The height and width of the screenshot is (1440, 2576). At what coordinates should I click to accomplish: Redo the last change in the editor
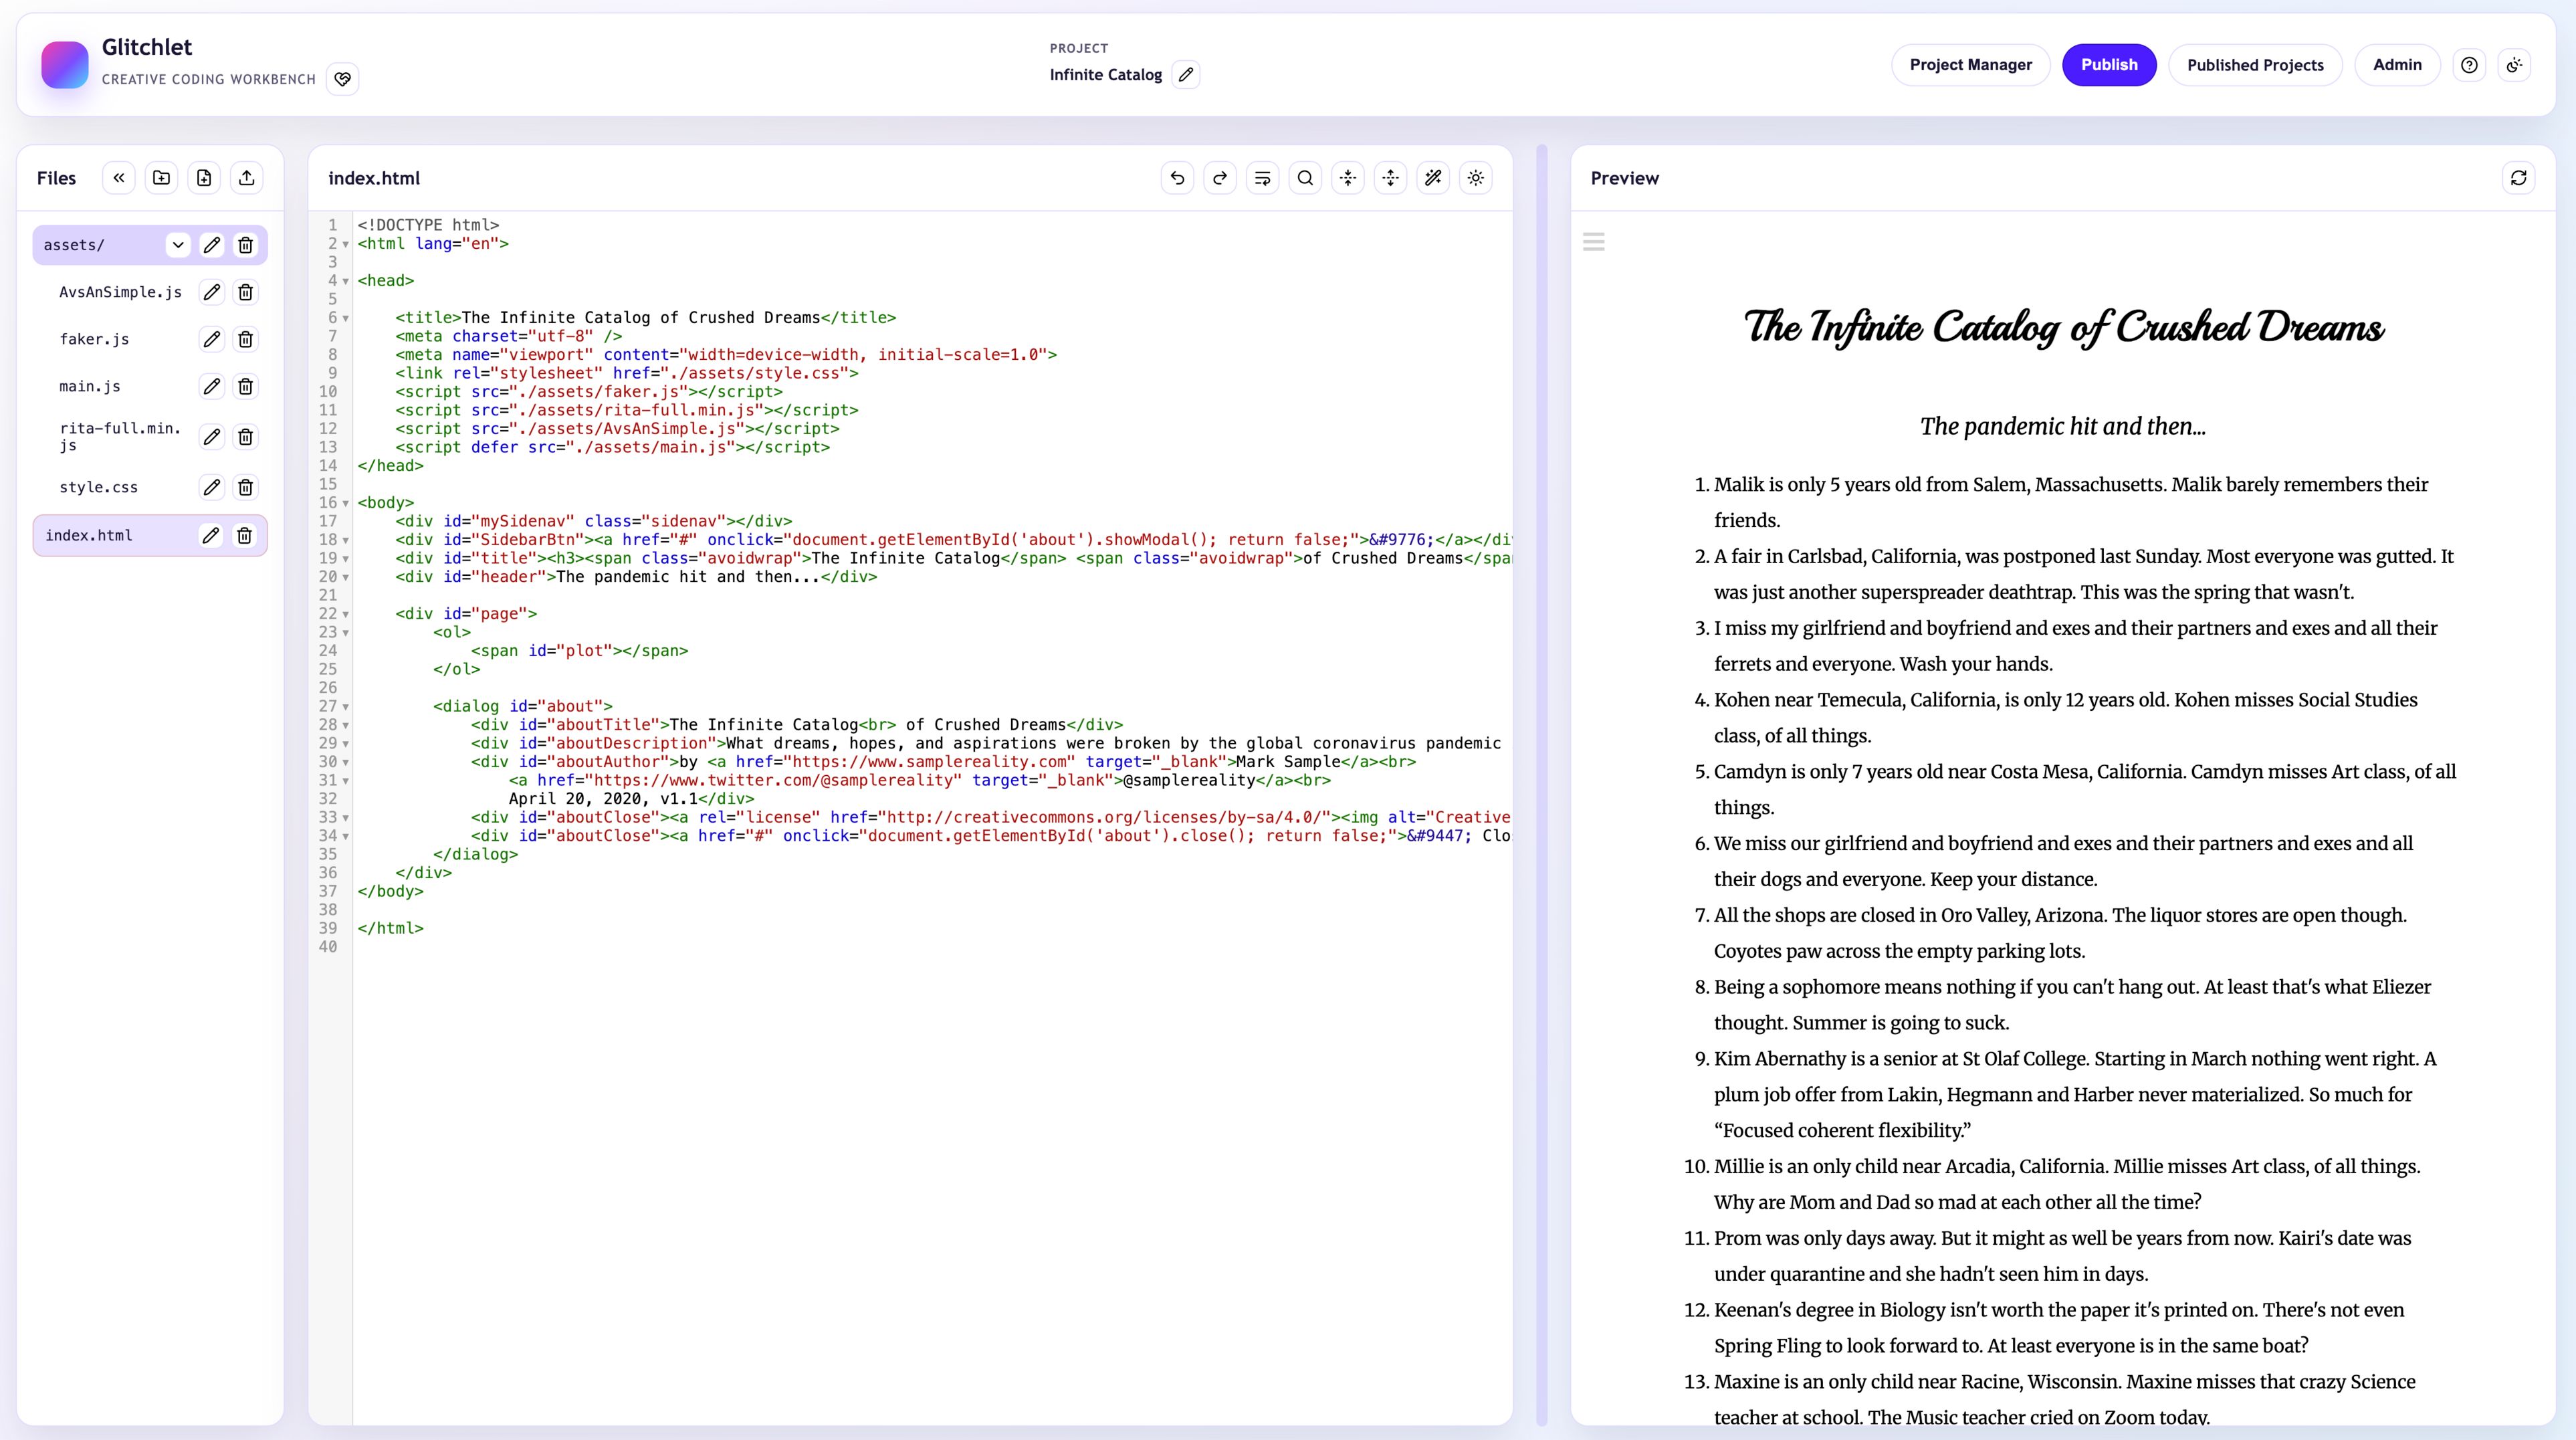1220,178
